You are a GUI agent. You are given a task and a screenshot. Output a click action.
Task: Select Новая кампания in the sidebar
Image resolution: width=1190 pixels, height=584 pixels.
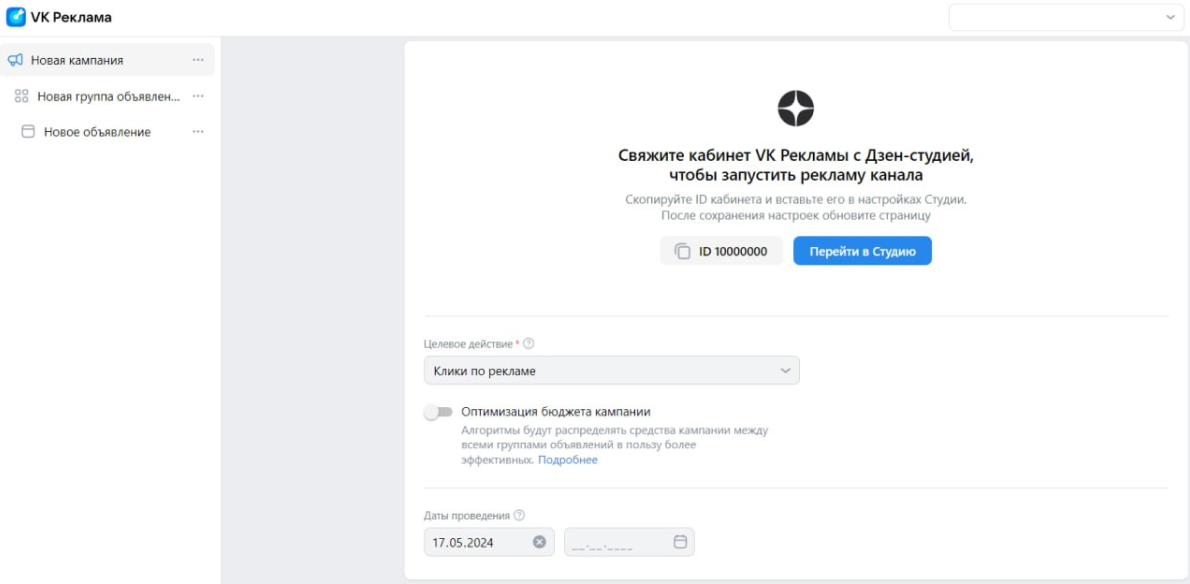[x=107, y=60]
